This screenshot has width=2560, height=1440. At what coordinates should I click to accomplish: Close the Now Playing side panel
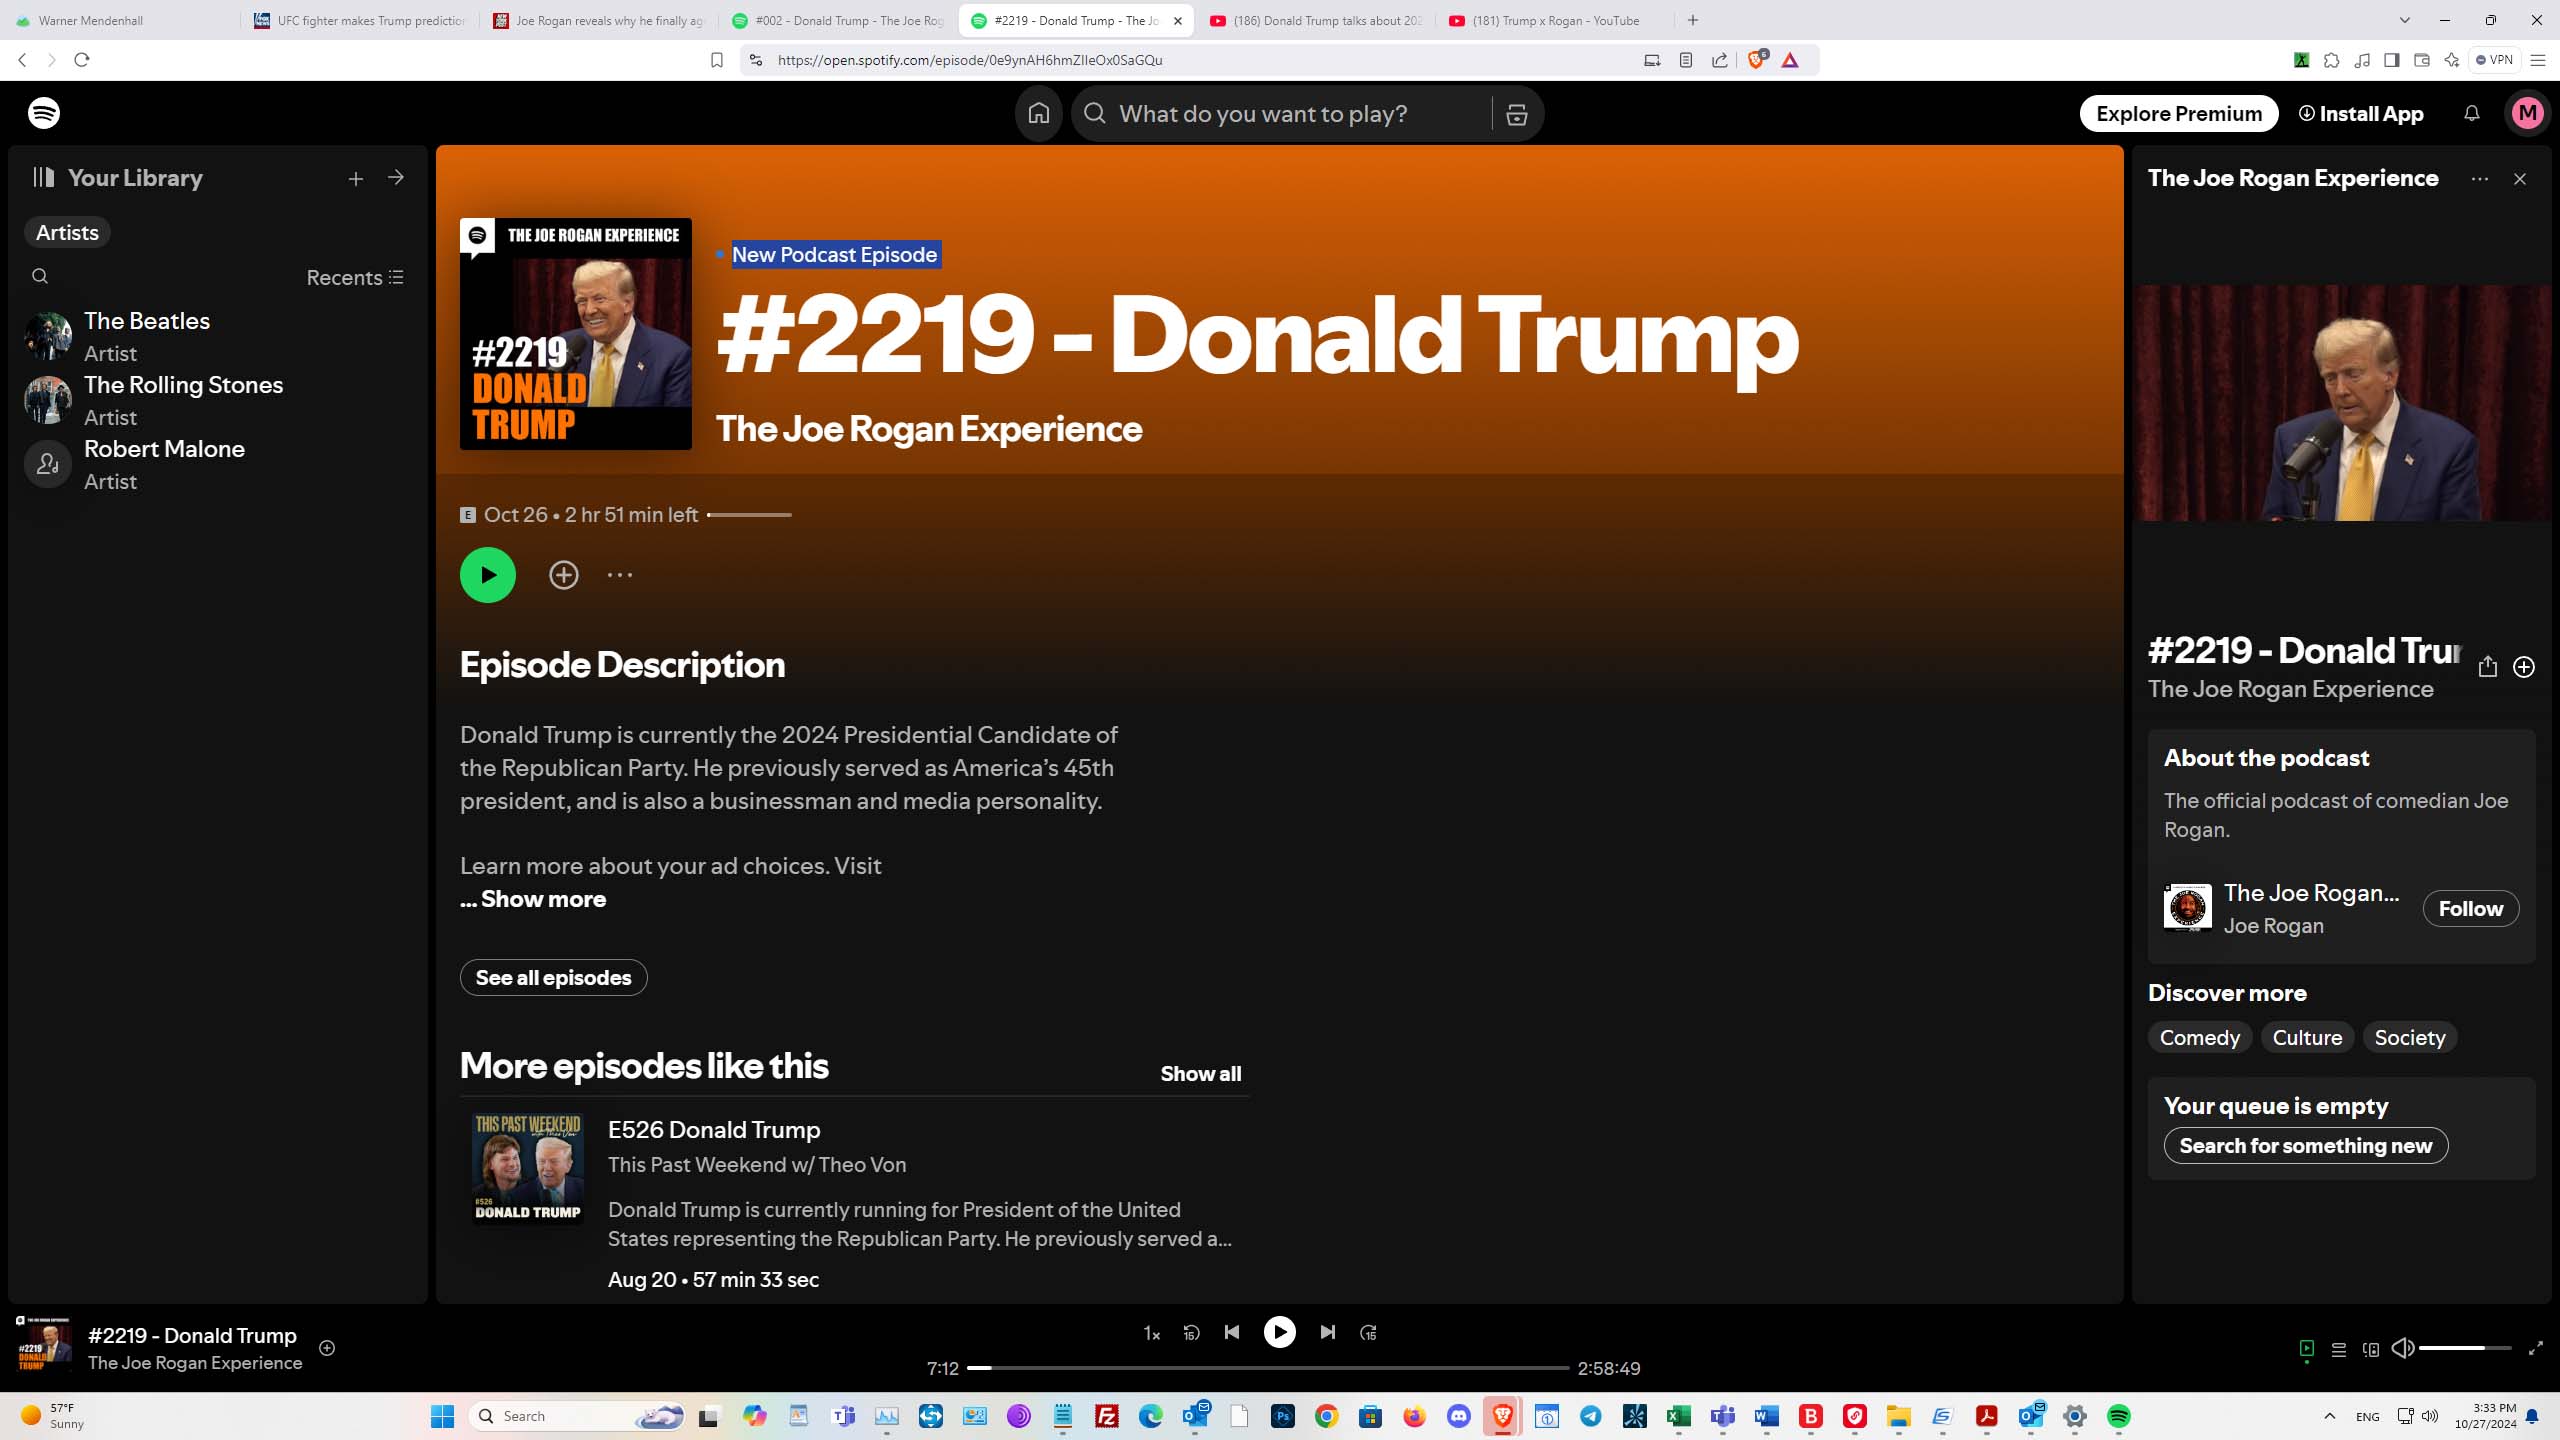tap(2520, 179)
